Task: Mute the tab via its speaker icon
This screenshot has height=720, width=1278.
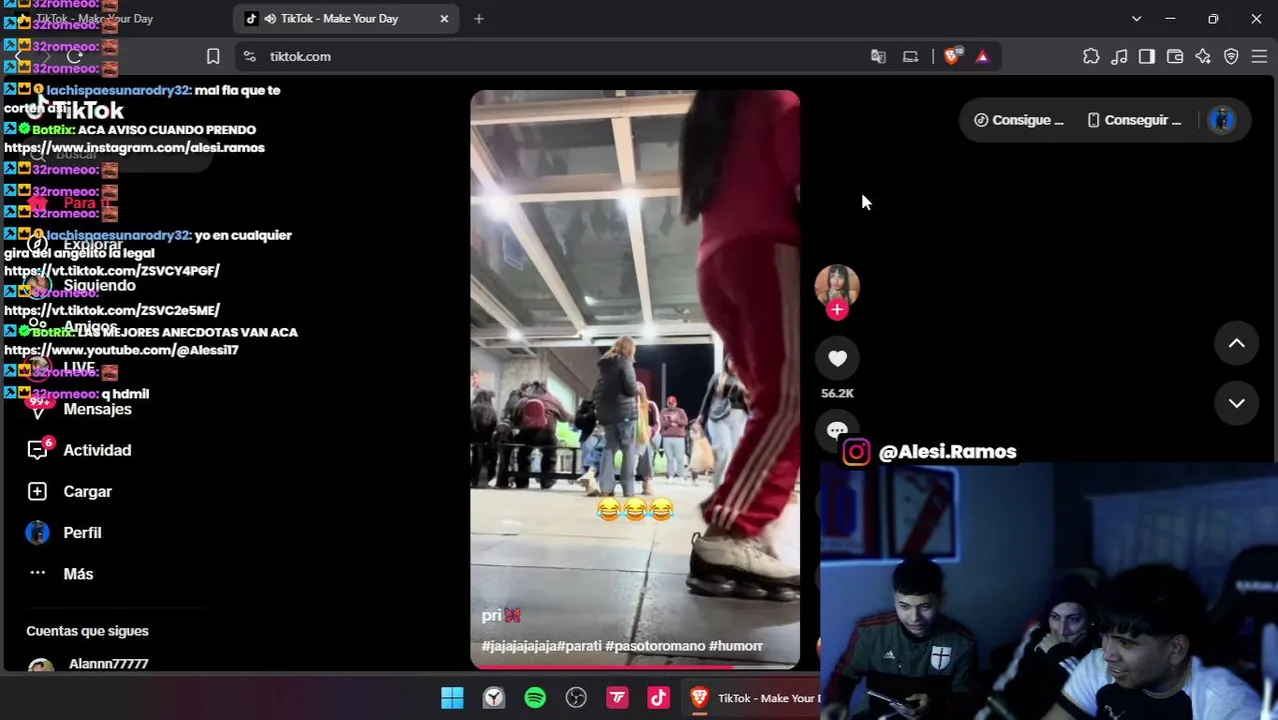Action: pos(270,19)
